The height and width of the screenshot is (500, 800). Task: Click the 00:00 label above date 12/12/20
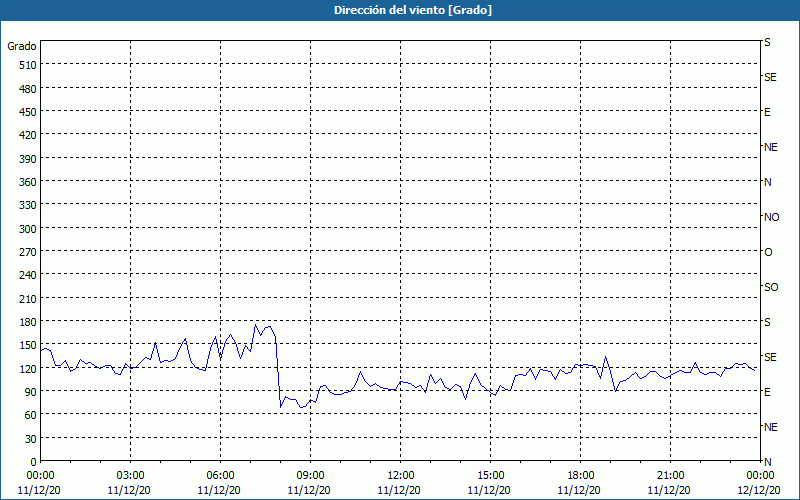tap(761, 476)
